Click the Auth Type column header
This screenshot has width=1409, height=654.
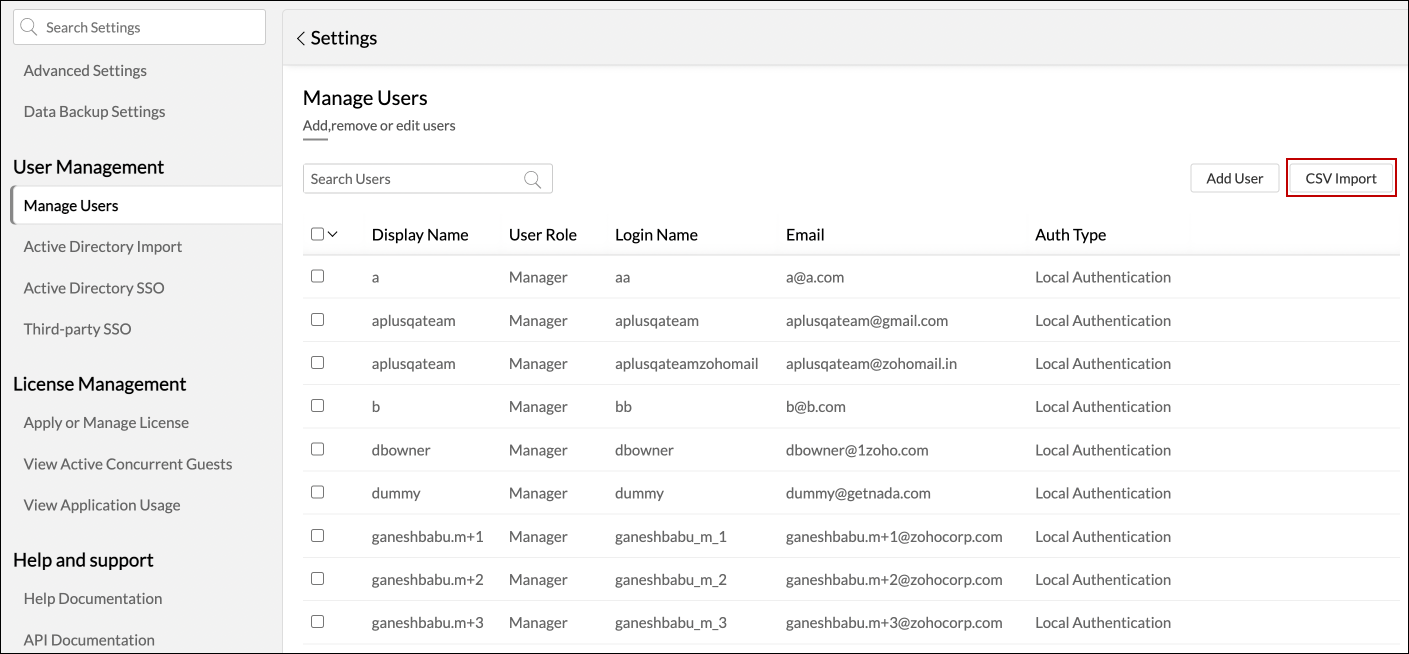pyautogui.click(x=1070, y=235)
